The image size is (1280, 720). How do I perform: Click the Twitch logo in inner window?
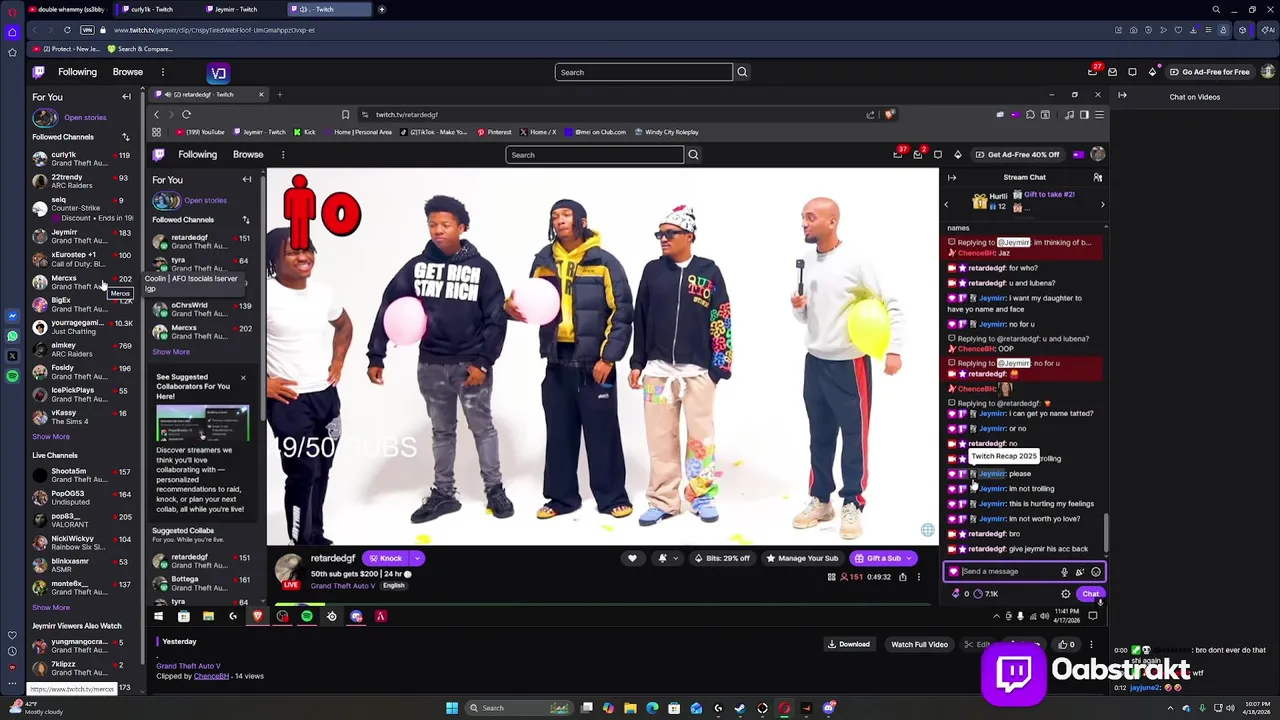click(x=159, y=155)
